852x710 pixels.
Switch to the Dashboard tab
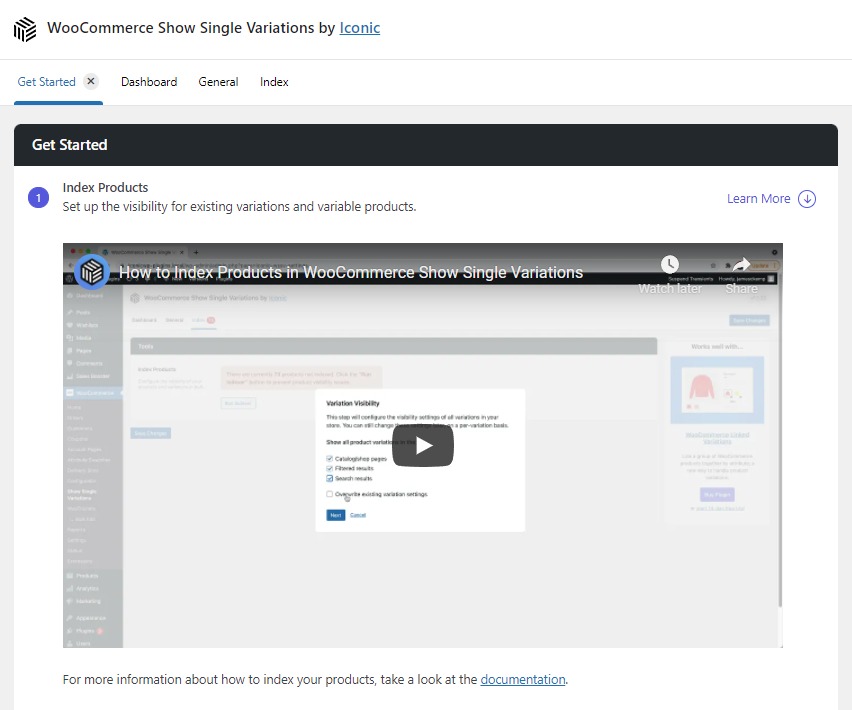(x=148, y=81)
